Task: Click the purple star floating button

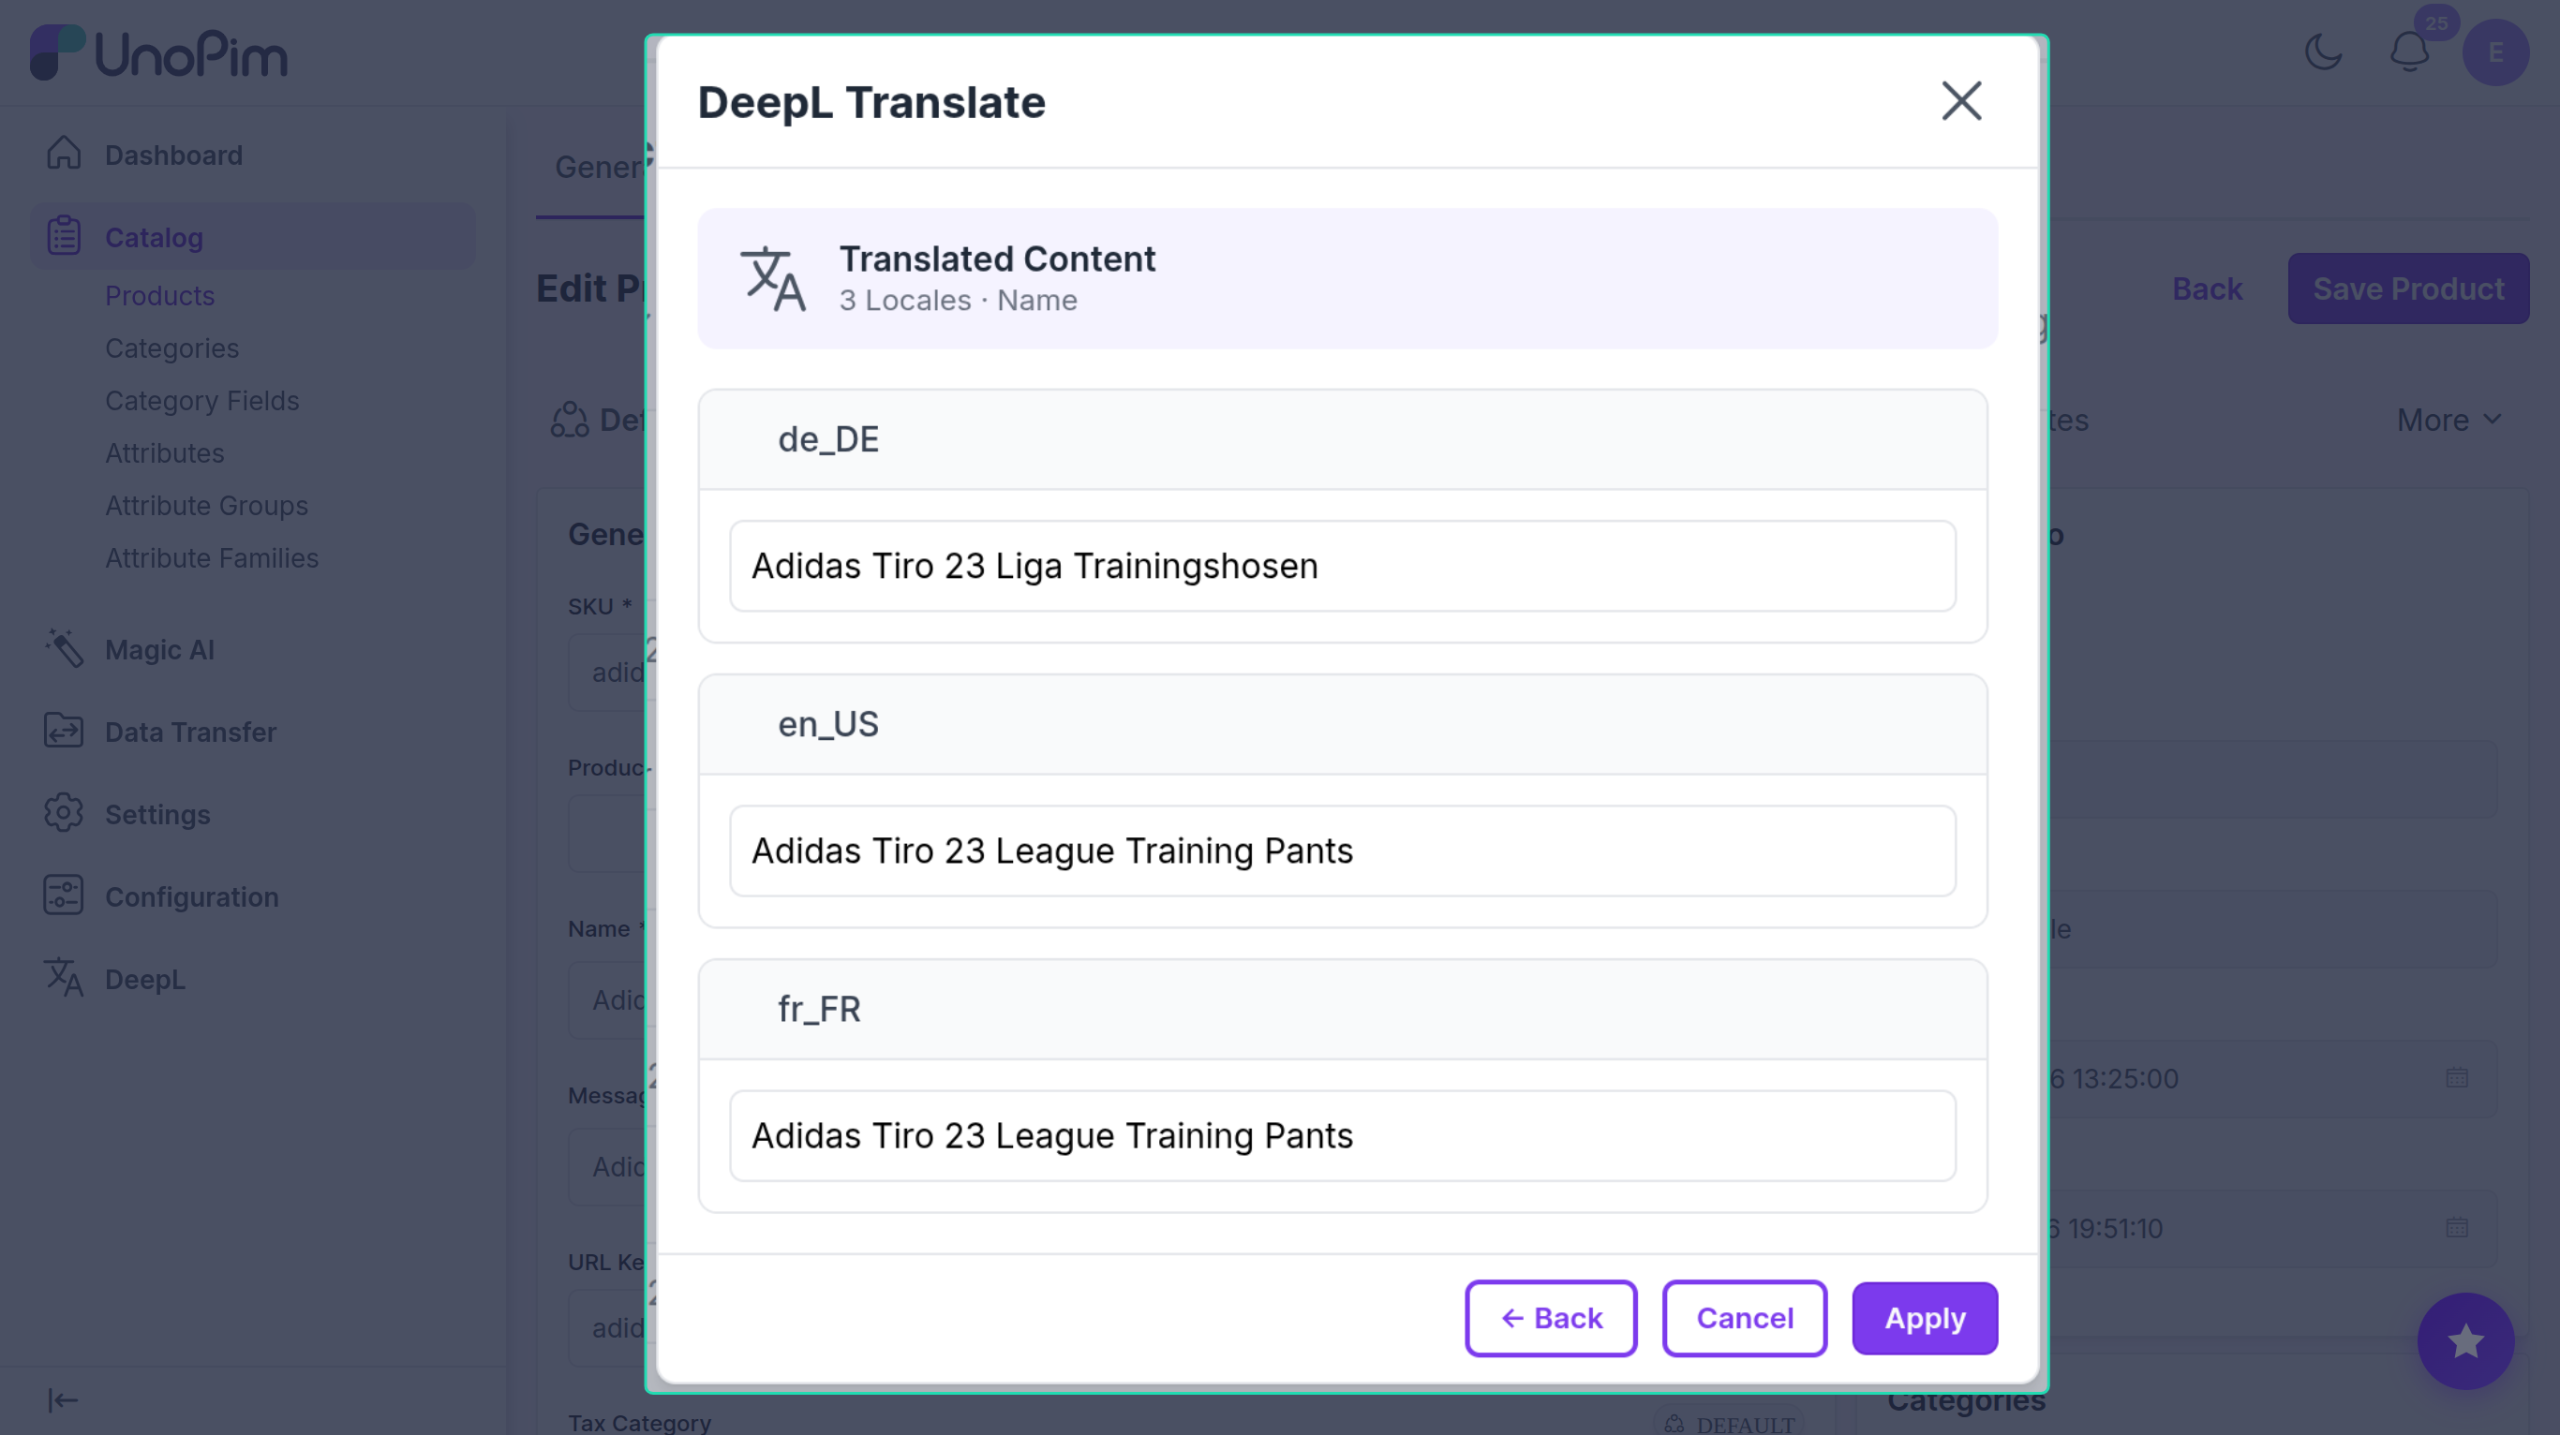Action: tap(2466, 1342)
